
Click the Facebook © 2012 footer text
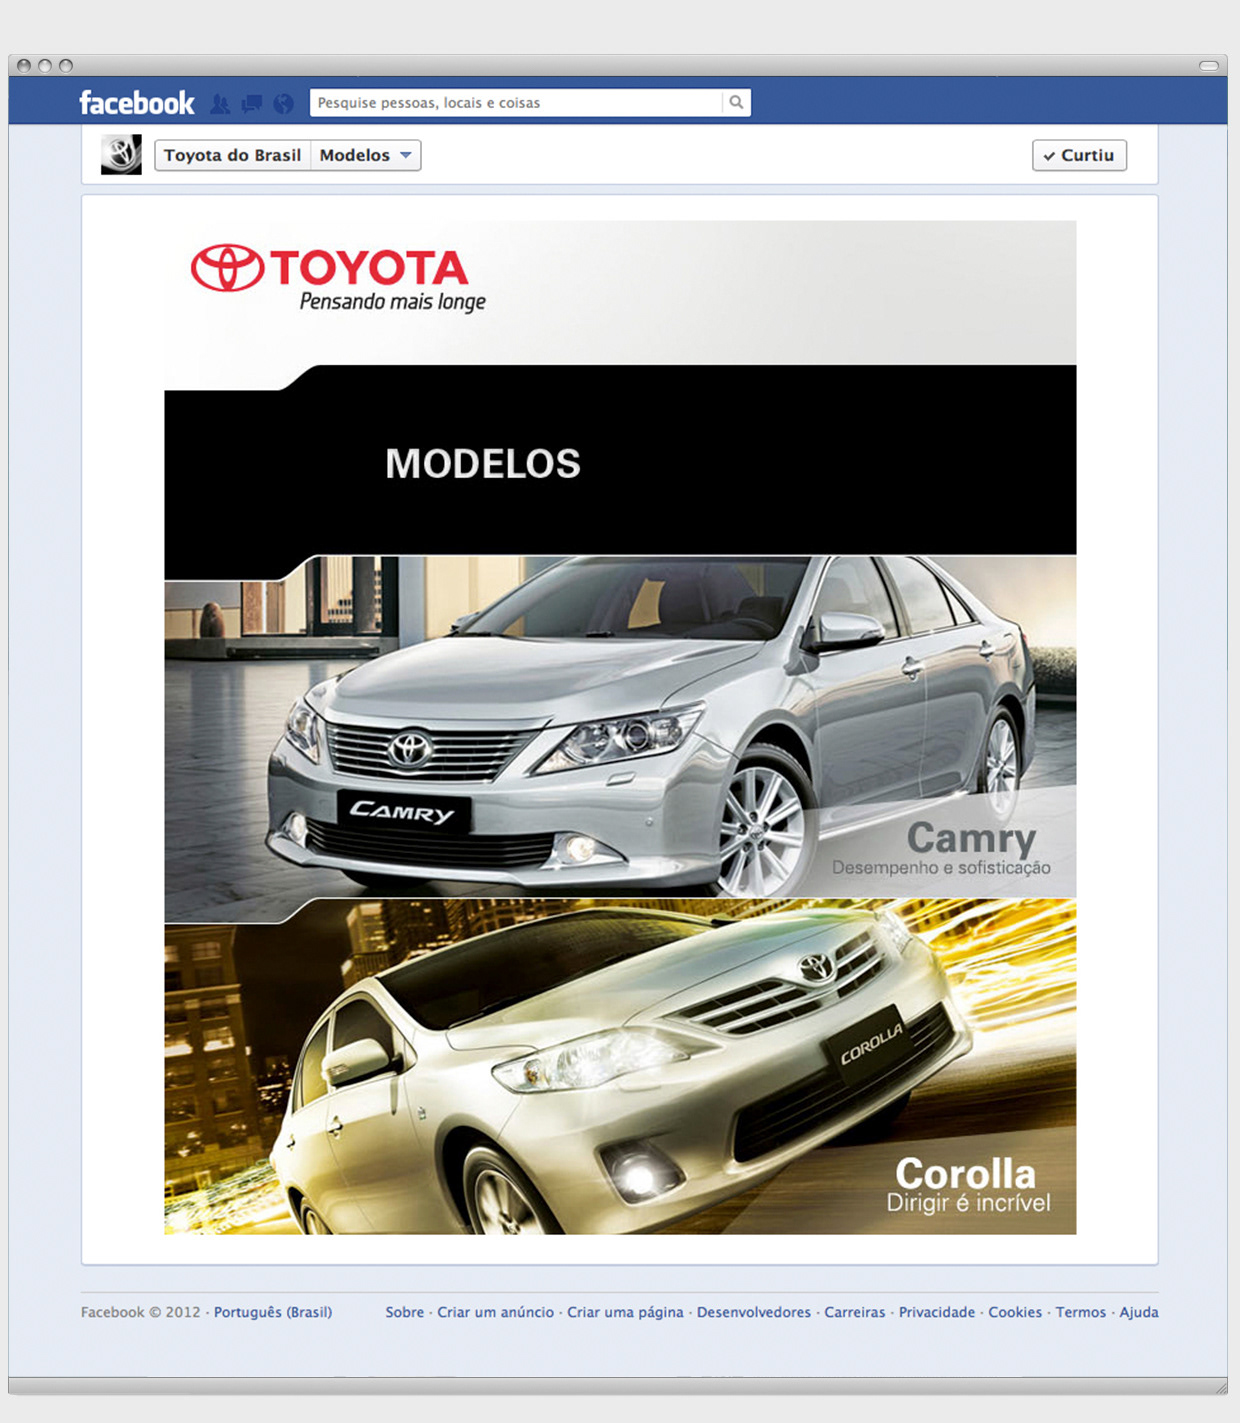(141, 1312)
